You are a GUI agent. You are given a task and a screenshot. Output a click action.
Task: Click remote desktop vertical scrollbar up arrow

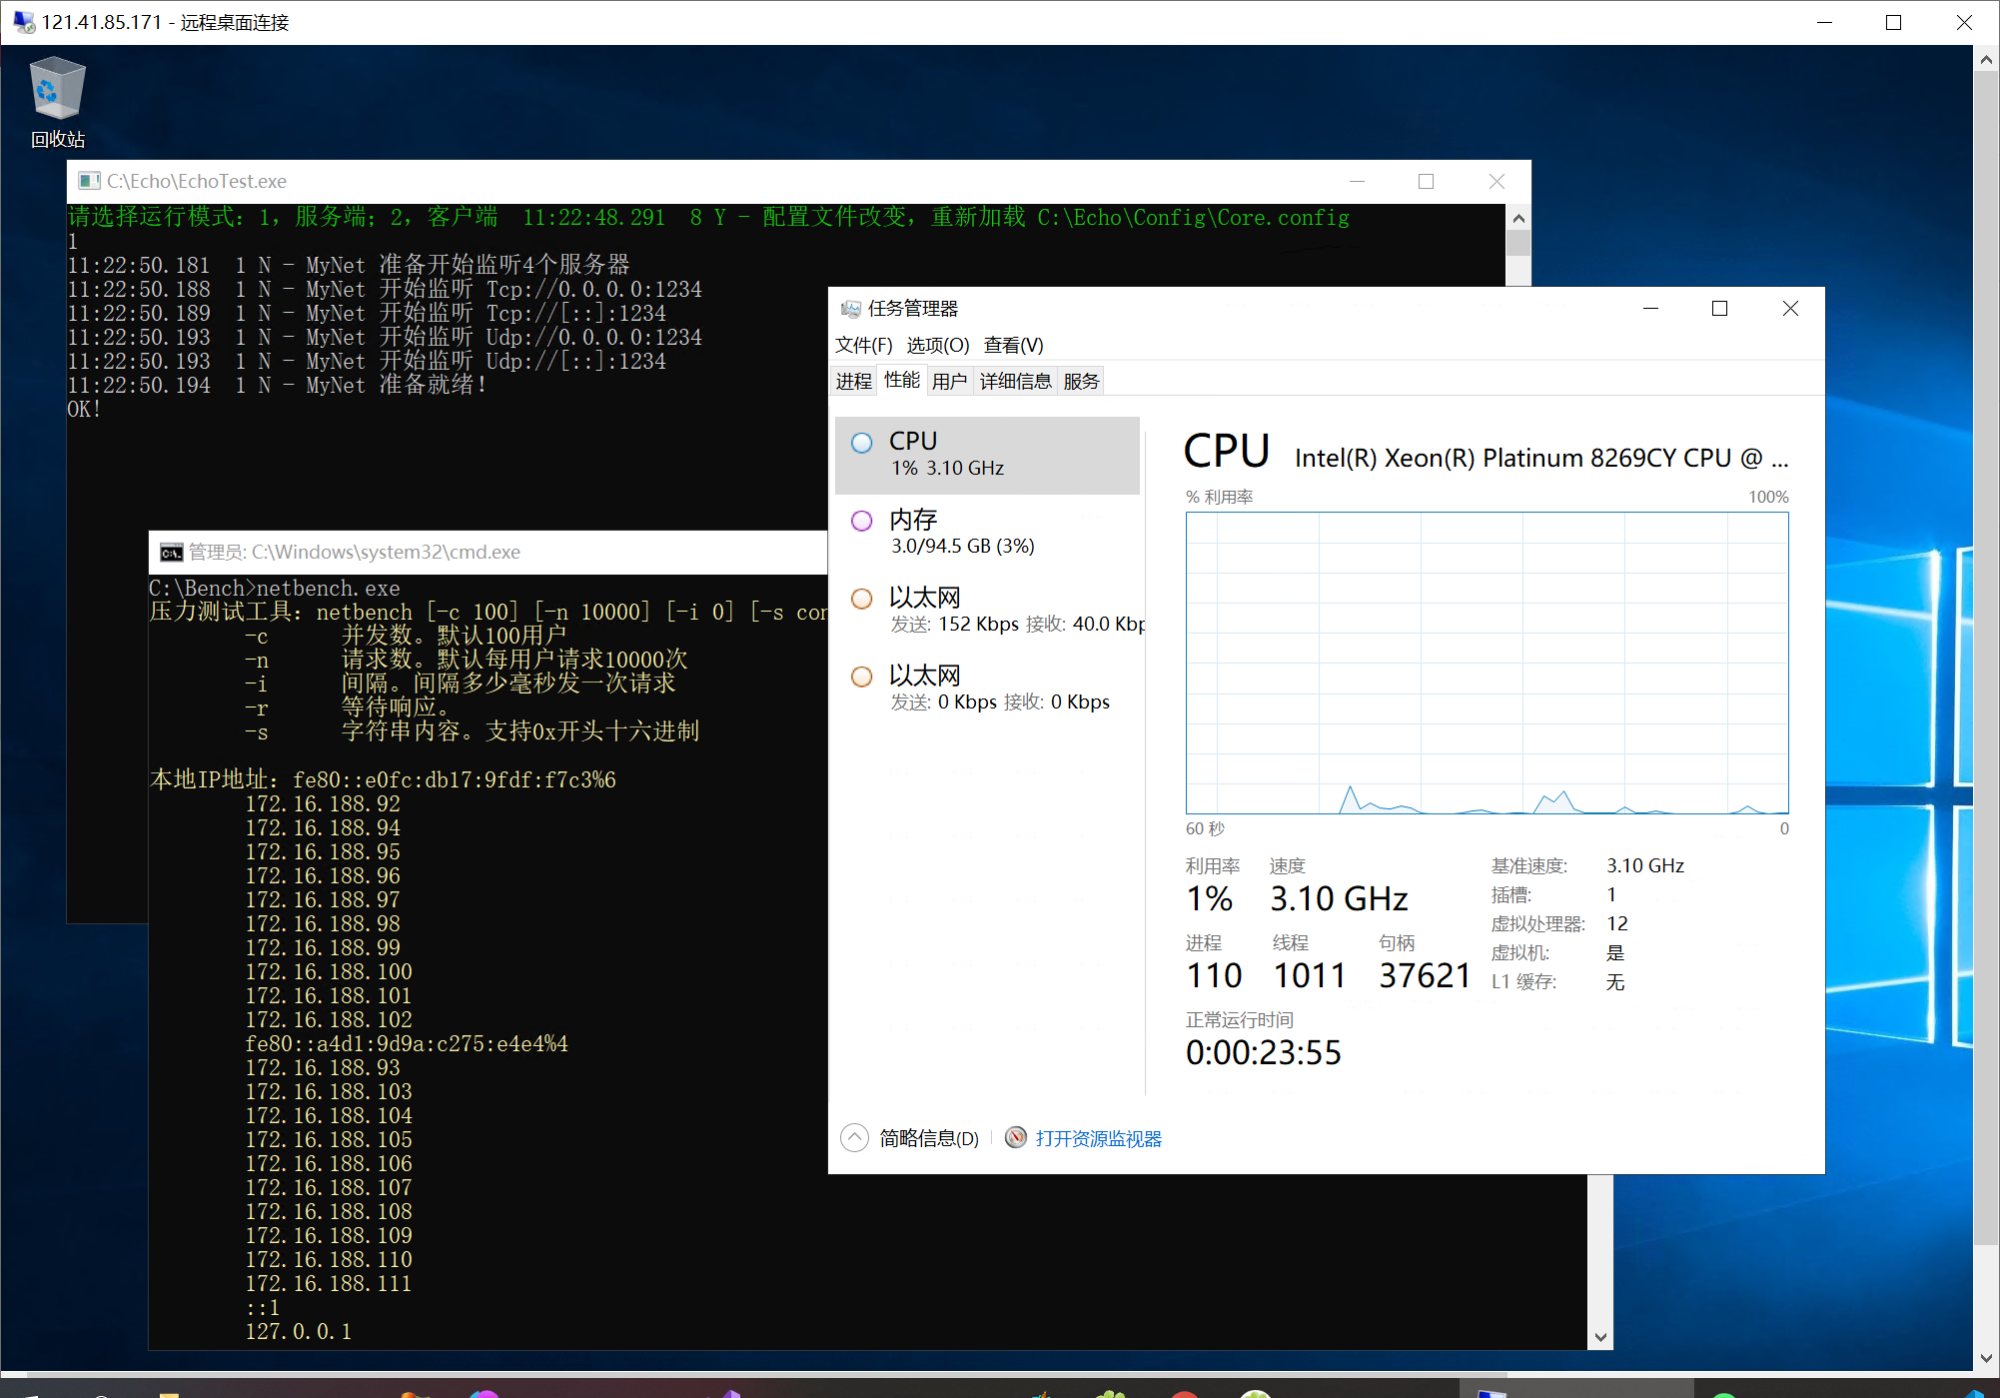(x=1986, y=59)
